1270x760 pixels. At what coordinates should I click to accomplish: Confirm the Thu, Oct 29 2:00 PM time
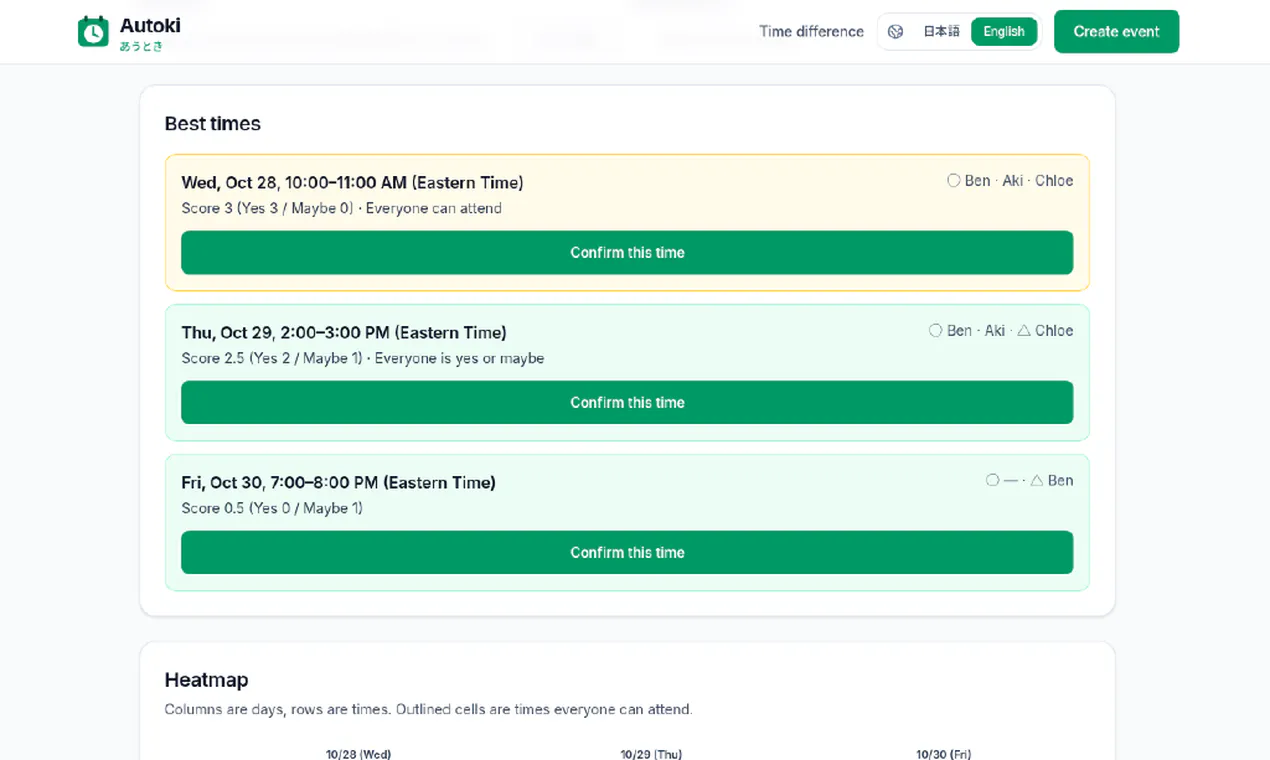coord(627,403)
